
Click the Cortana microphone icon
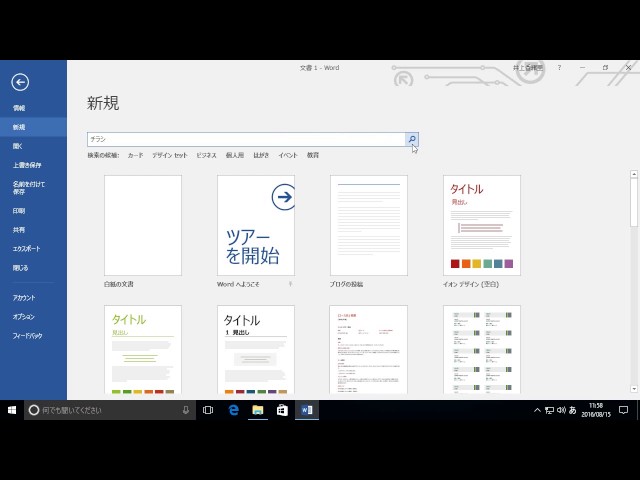pyautogui.click(x=186, y=410)
